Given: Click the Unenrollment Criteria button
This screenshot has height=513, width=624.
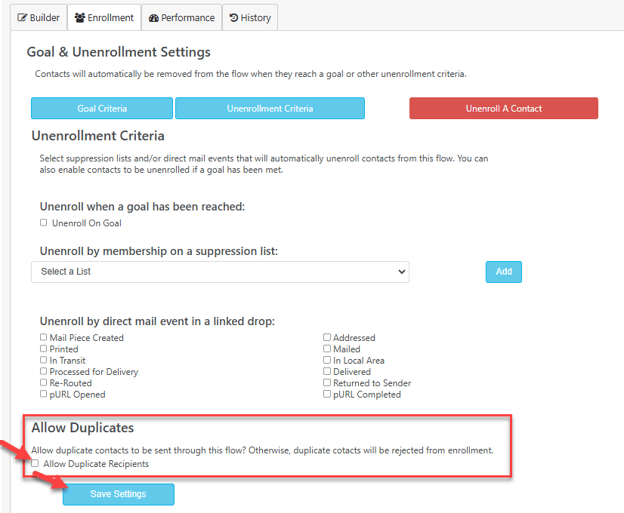Looking at the screenshot, I should (270, 108).
